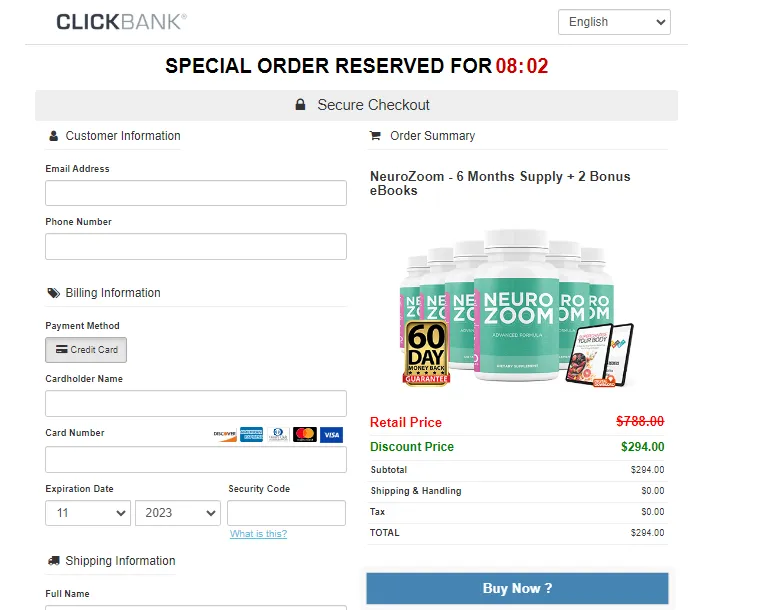Select the Credit Card payment method

[x=86, y=350]
